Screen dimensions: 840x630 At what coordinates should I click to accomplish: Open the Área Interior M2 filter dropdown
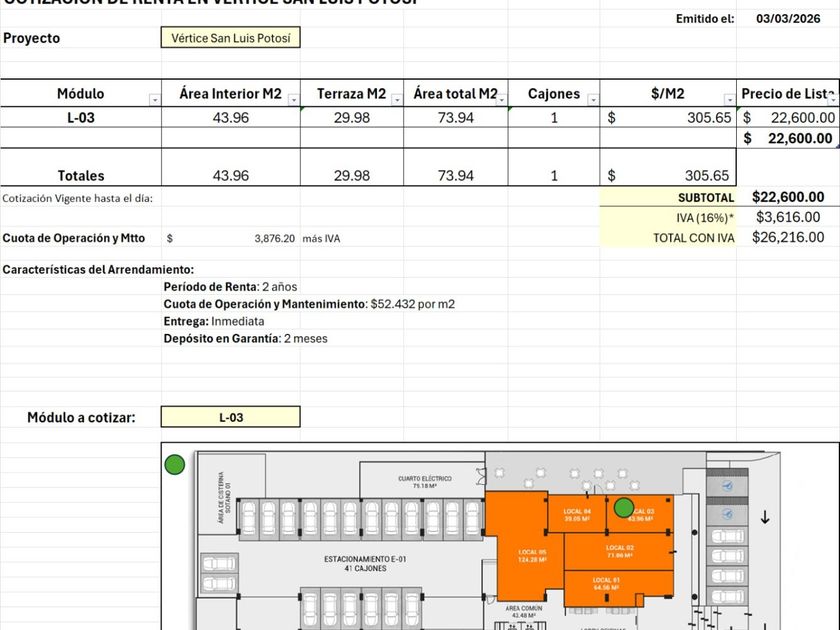coord(294,100)
